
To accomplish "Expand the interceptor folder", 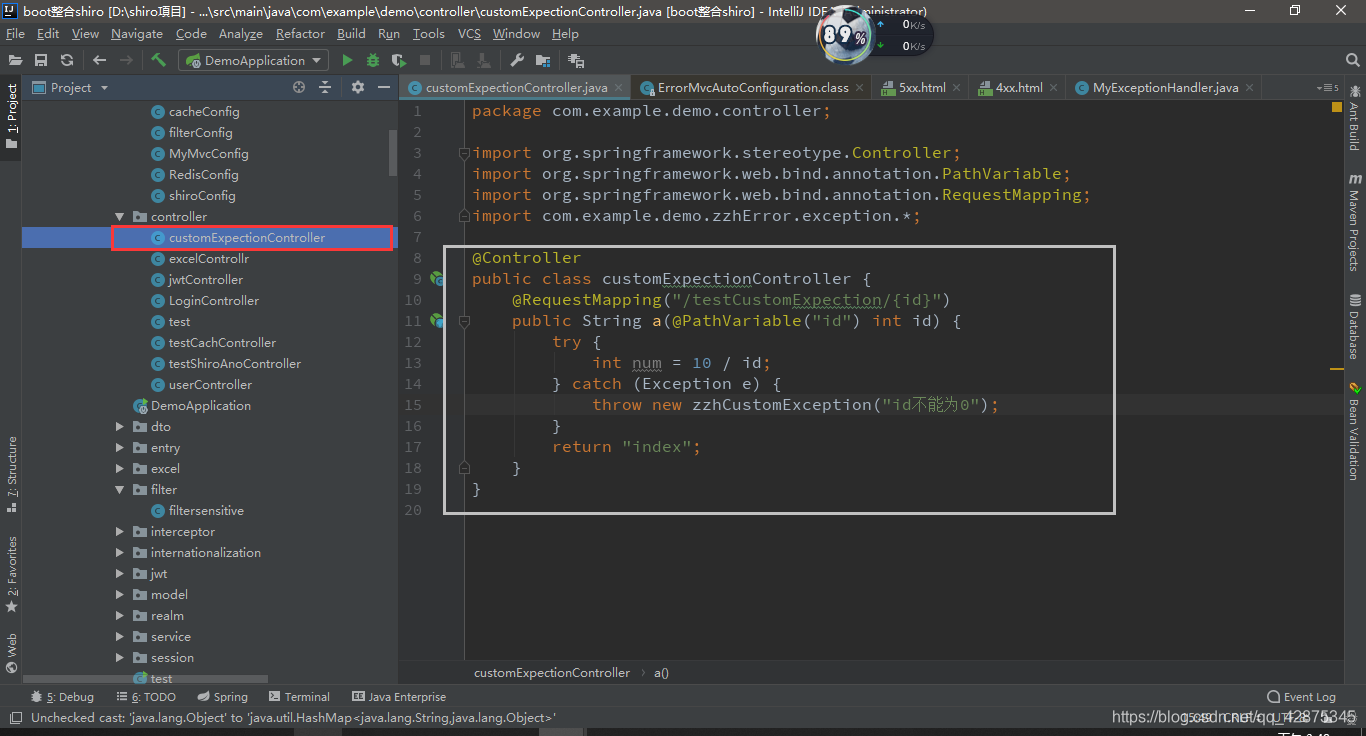I will [x=120, y=532].
